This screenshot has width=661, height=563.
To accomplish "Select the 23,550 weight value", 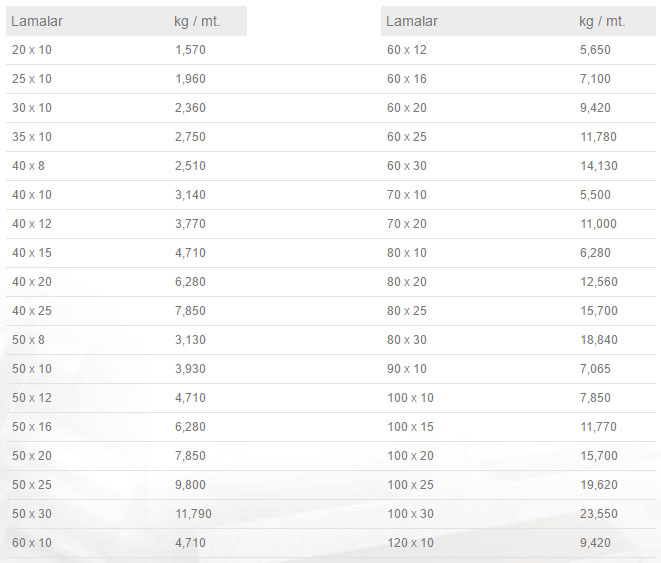I will pyautogui.click(x=598, y=514).
